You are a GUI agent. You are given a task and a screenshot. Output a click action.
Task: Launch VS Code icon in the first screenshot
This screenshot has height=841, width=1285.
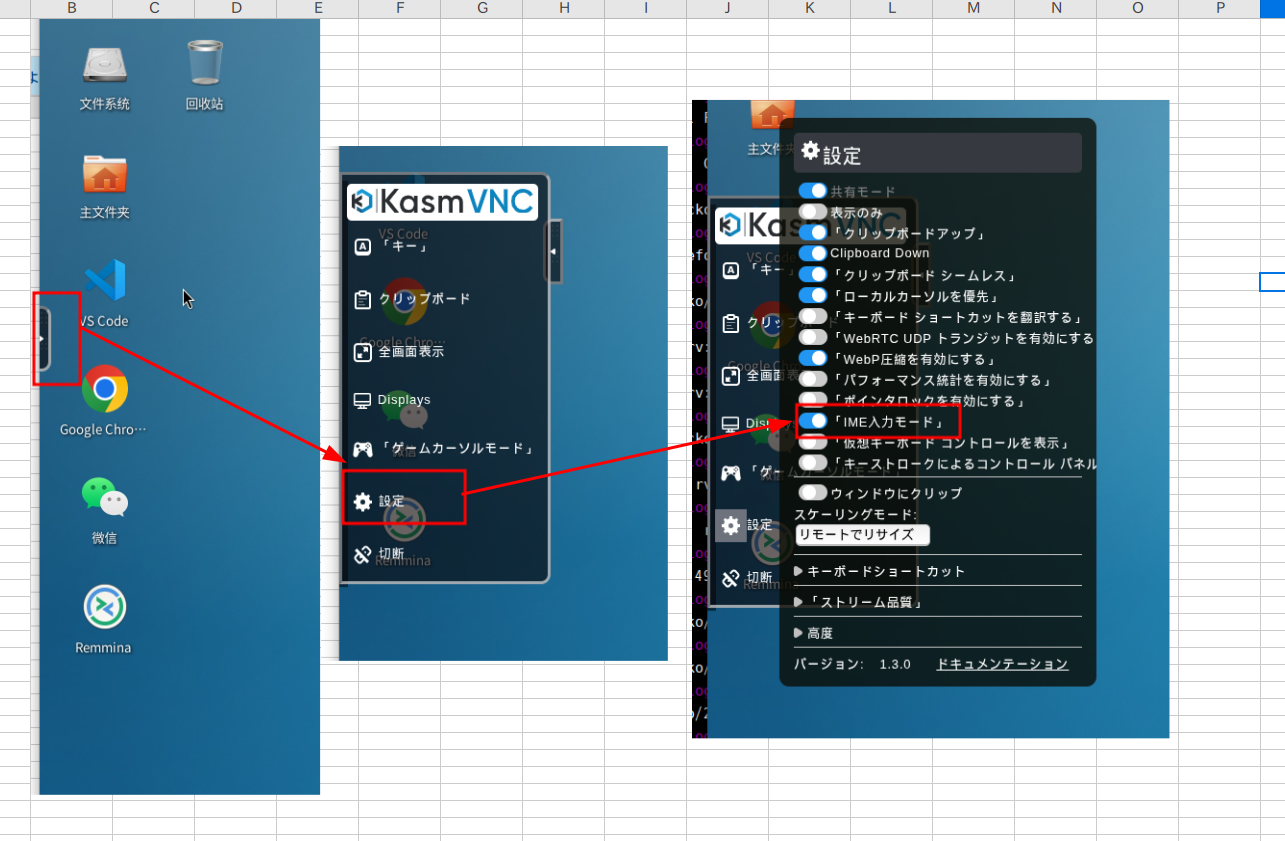point(105,281)
